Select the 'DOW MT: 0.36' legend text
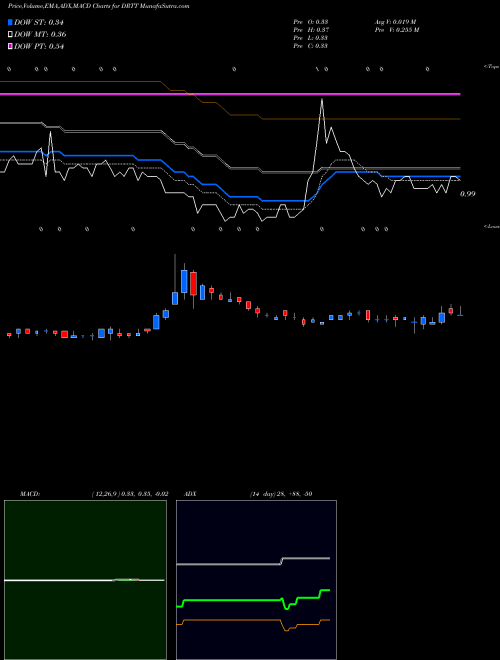This screenshot has width=500, height=660. (x=40, y=34)
